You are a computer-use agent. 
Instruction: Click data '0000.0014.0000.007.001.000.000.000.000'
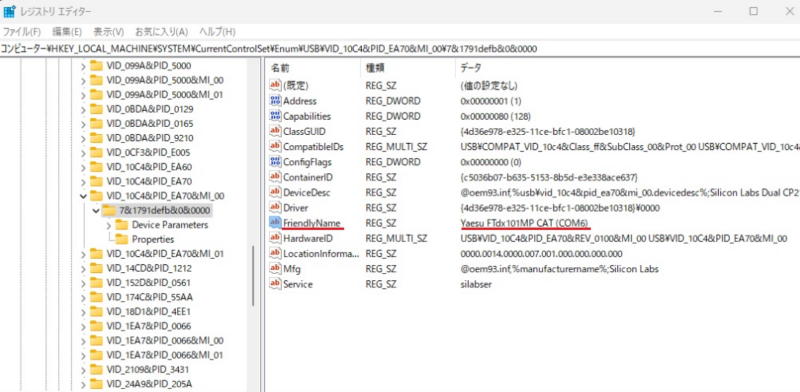pyautogui.click(x=541, y=254)
